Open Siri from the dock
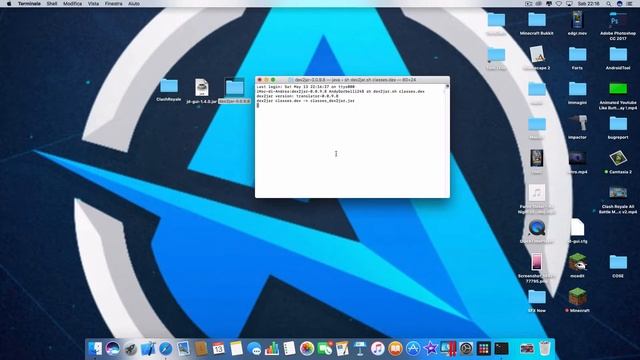Image resolution: width=640 pixels, height=360 pixels. coord(113,349)
